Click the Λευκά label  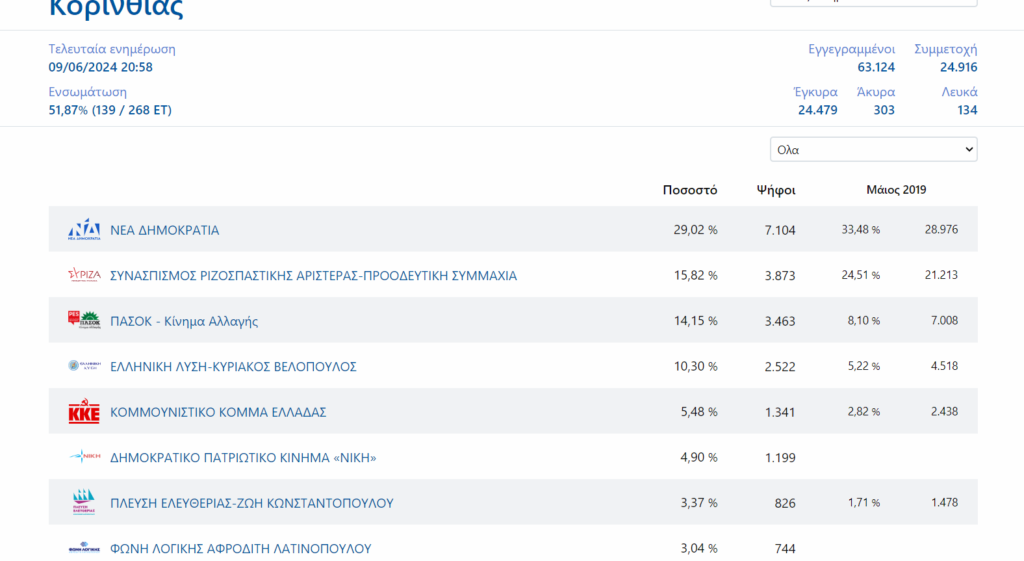point(959,92)
